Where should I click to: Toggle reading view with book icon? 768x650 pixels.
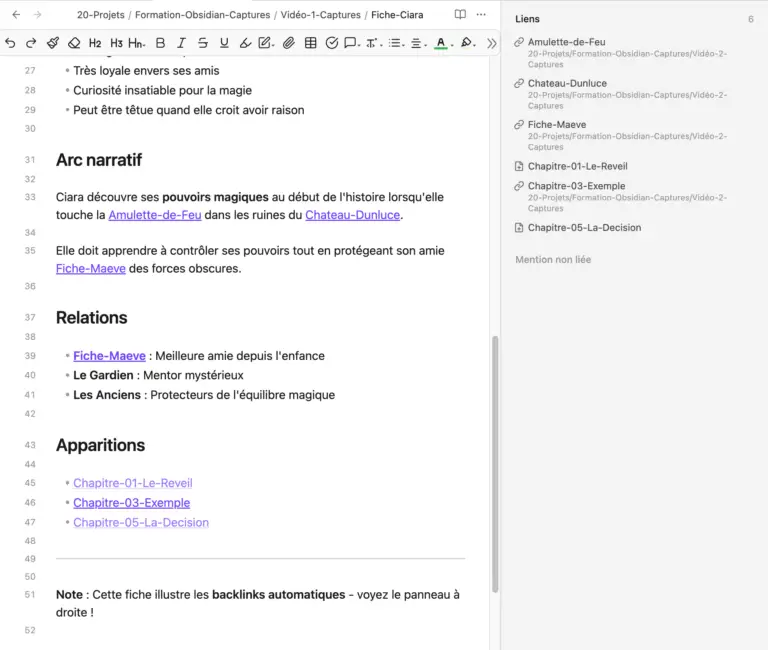[460, 15]
